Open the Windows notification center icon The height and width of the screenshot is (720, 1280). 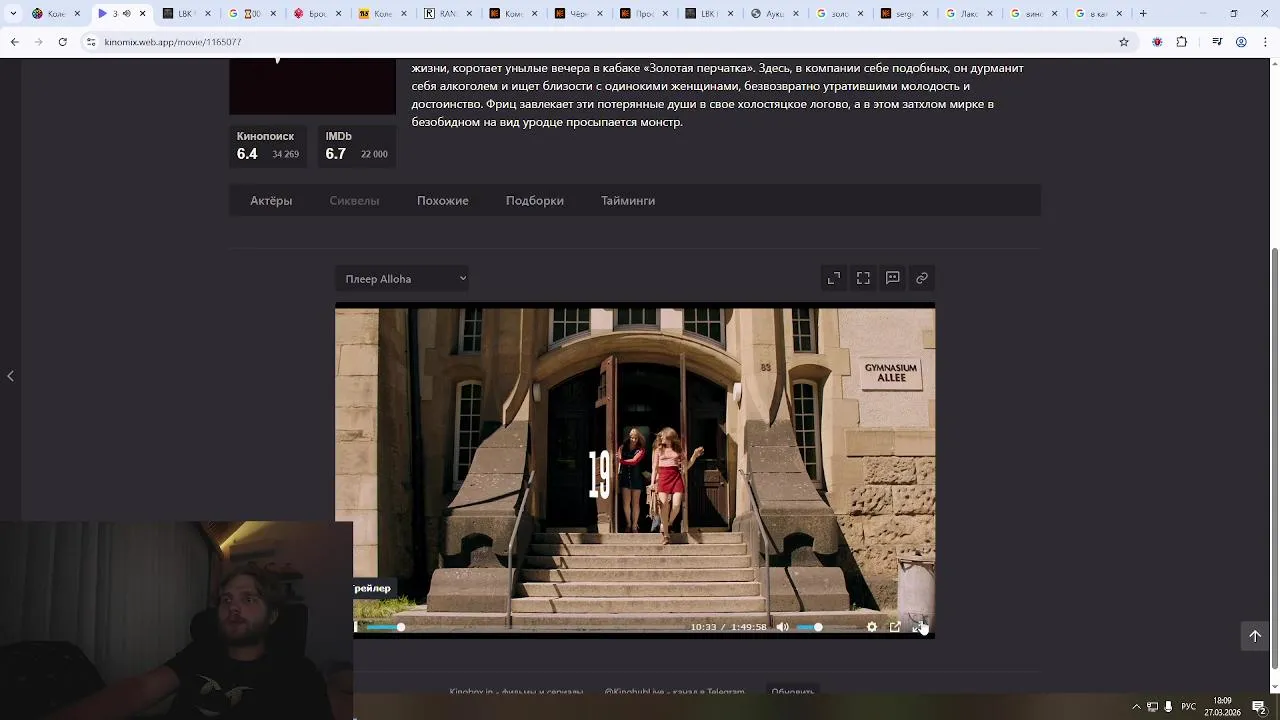(1259, 707)
